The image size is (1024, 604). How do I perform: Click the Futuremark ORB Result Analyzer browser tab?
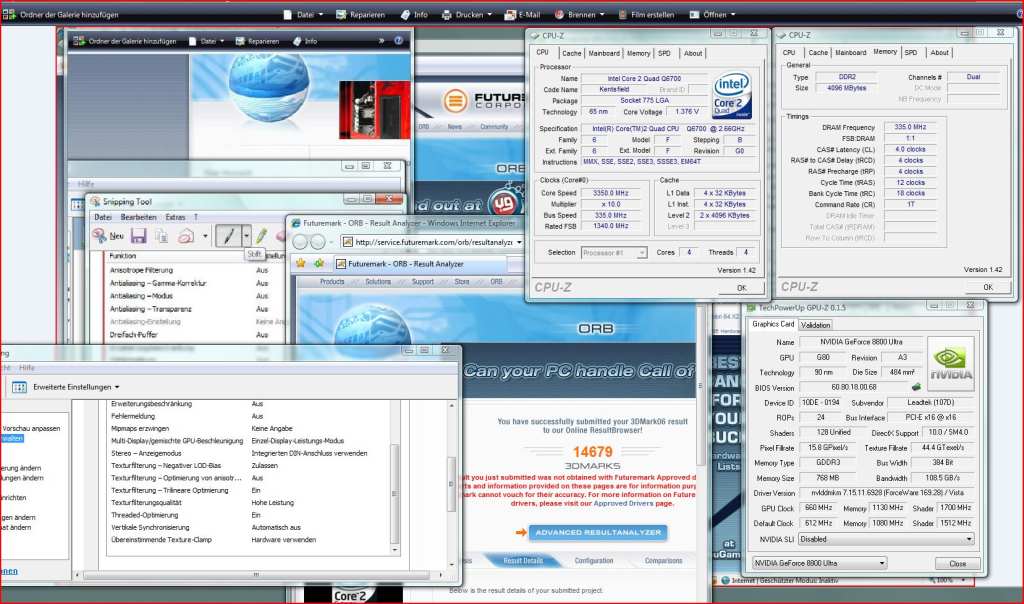(419, 264)
